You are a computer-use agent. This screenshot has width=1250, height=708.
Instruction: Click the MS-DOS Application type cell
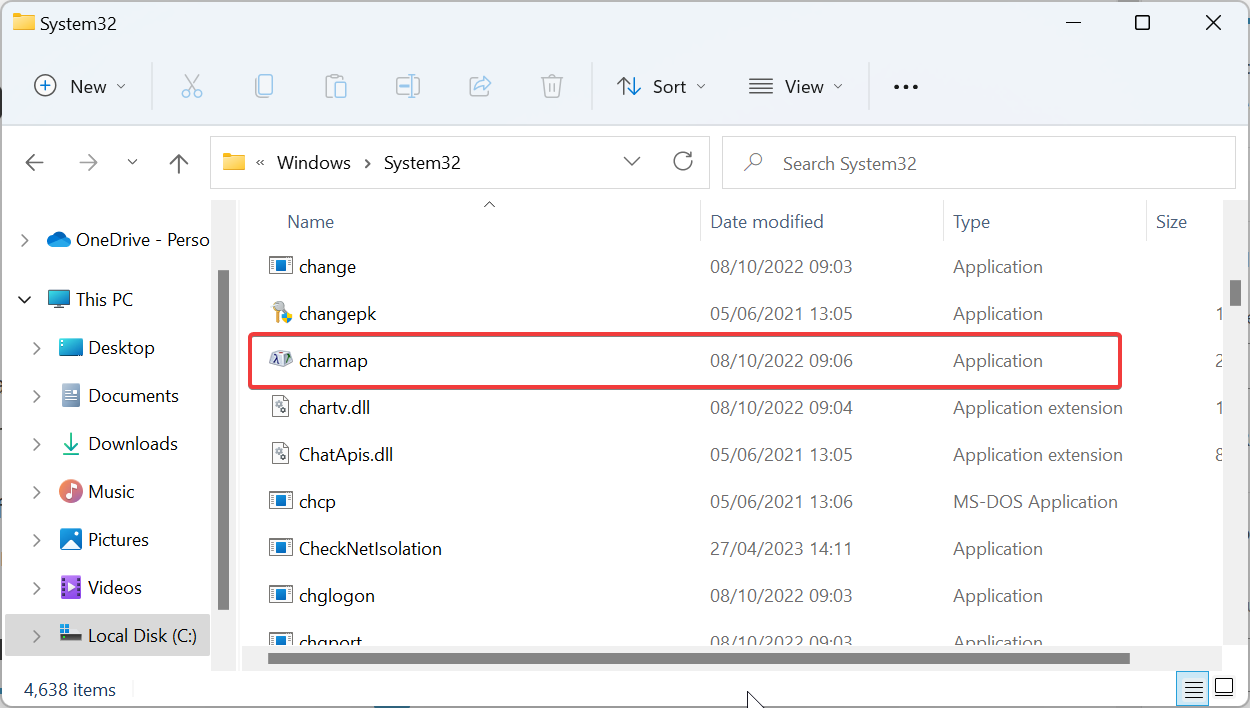(x=1035, y=502)
